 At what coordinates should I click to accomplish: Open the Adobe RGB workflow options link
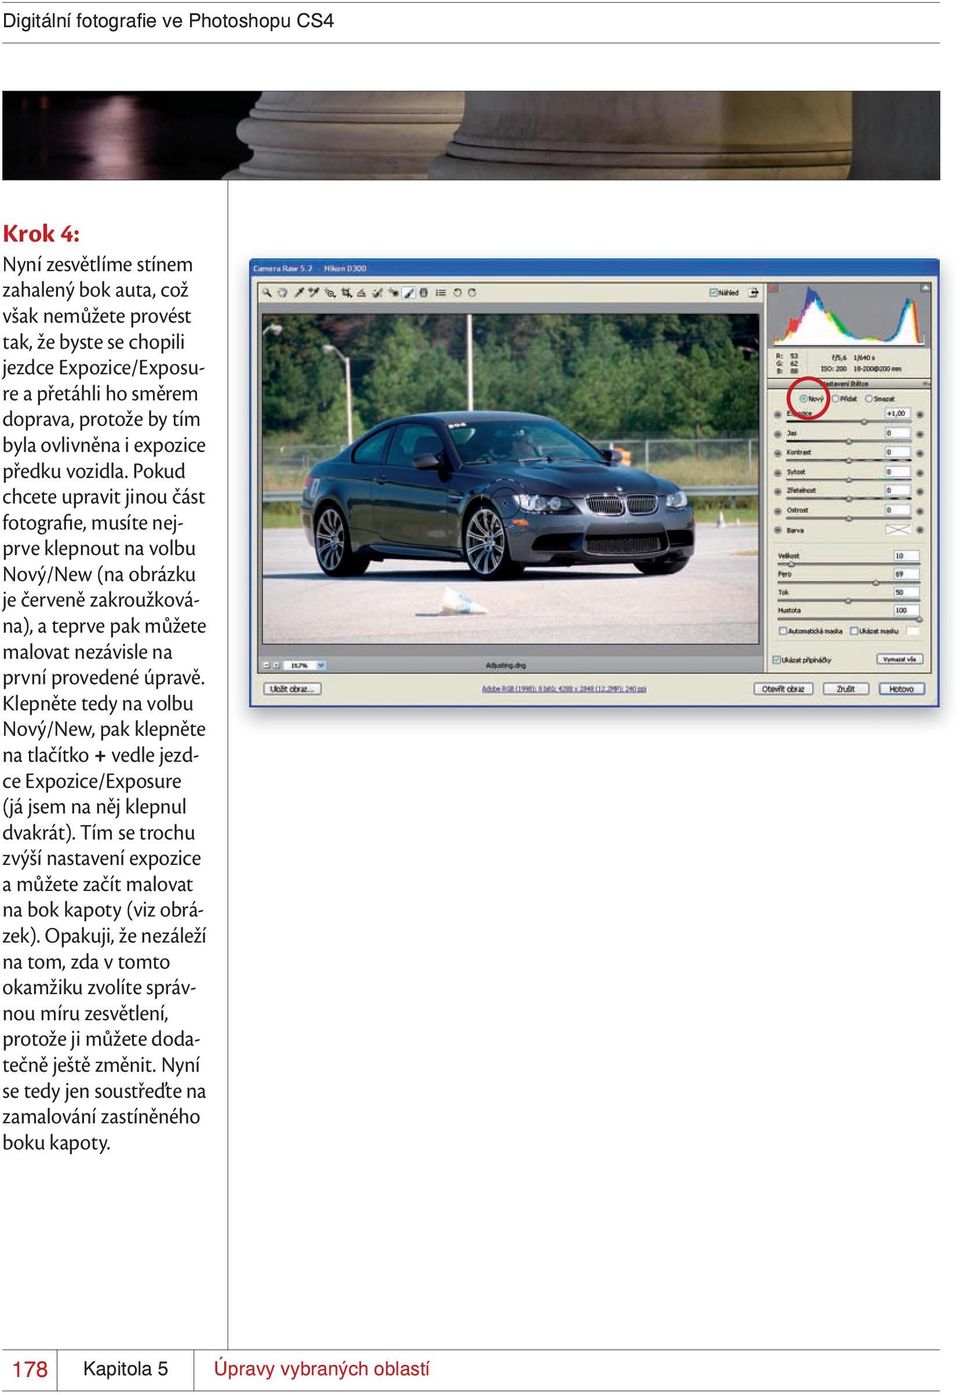pyautogui.click(x=564, y=689)
